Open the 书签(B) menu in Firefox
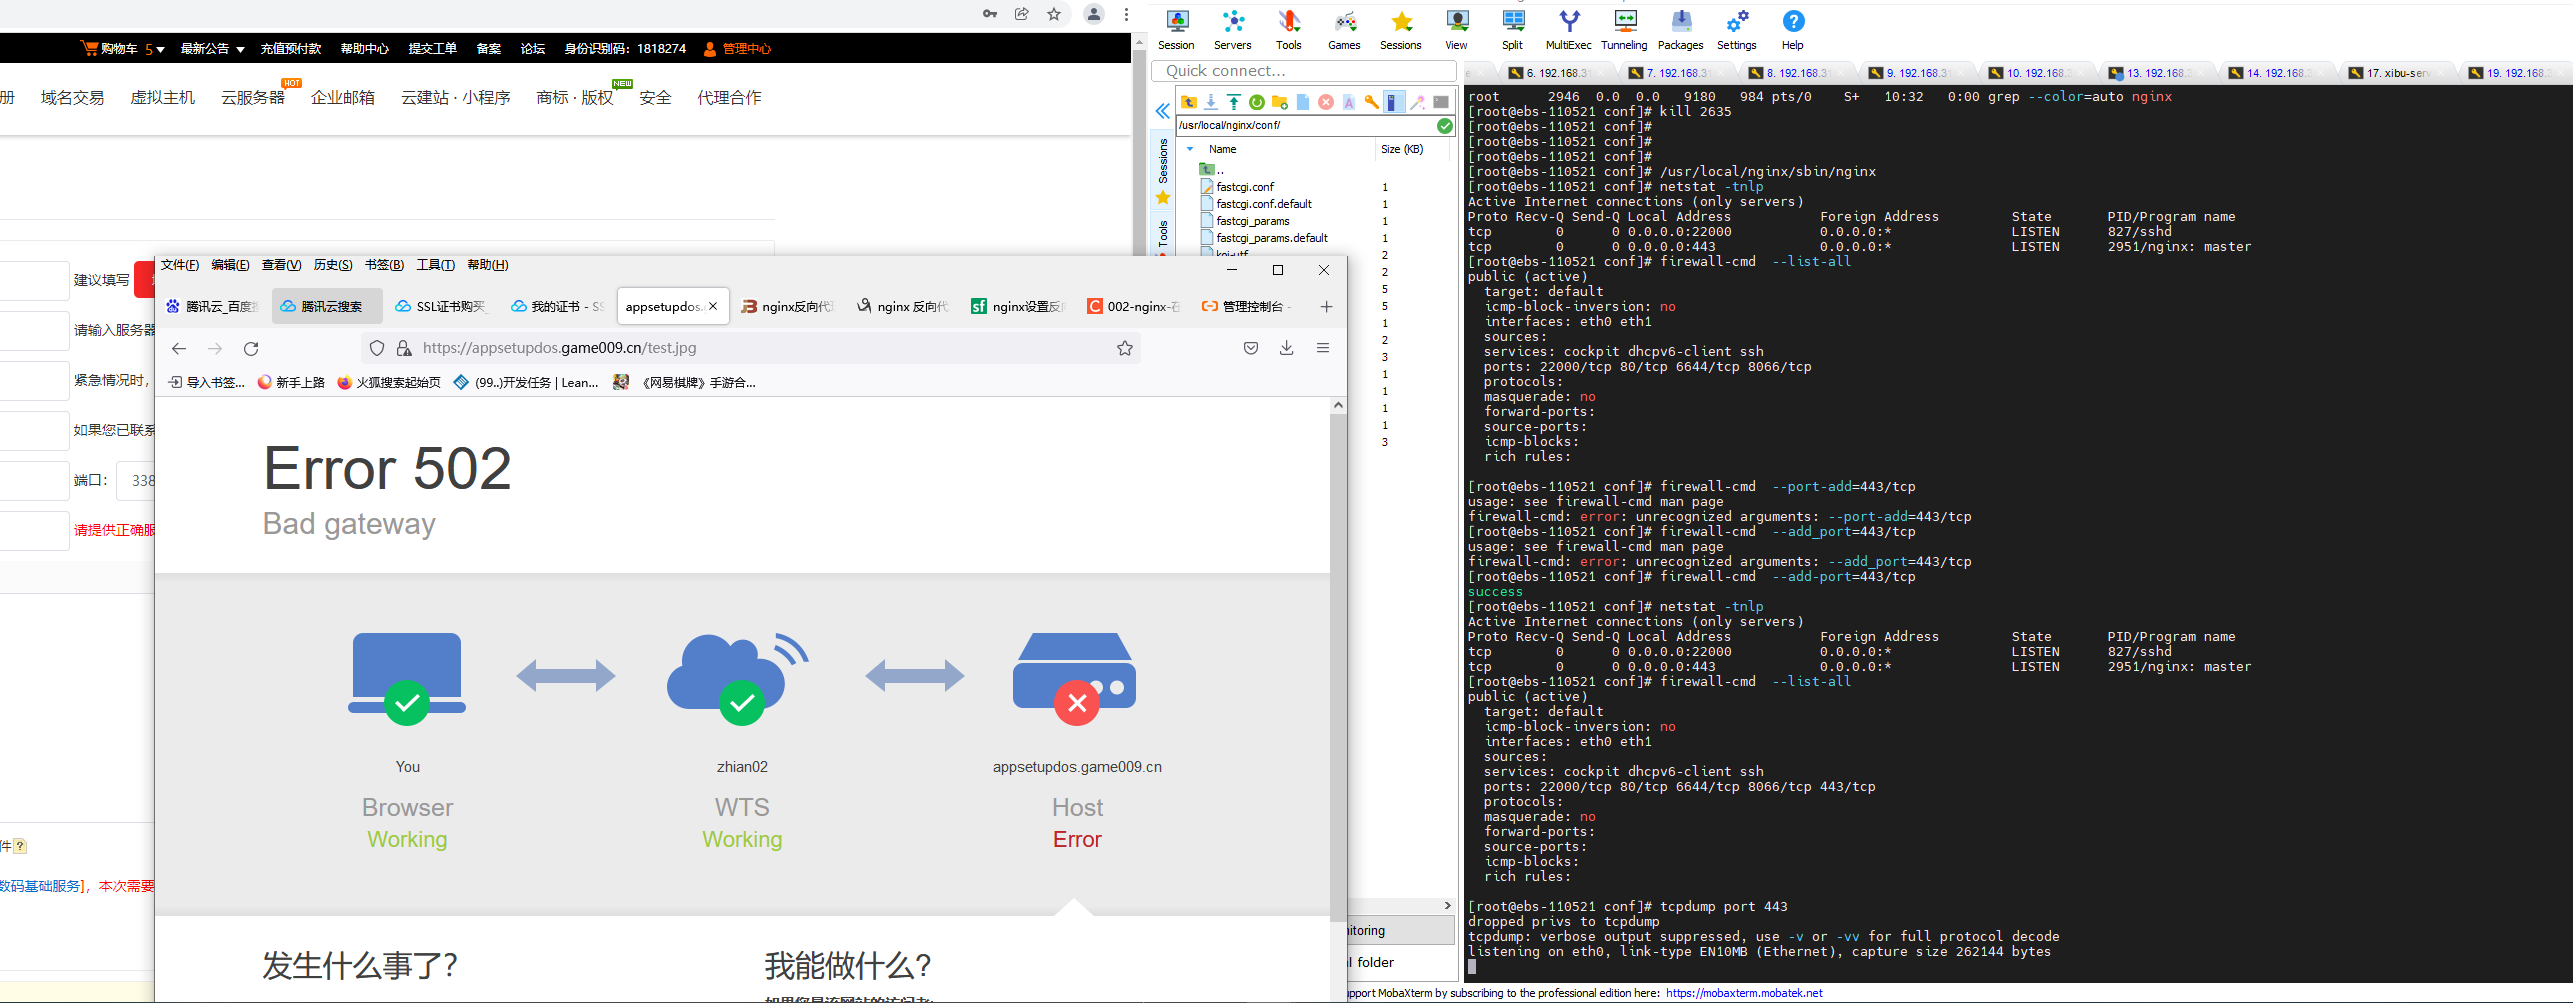Viewport: 2573px width, 1003px height. tap(384, 265)
